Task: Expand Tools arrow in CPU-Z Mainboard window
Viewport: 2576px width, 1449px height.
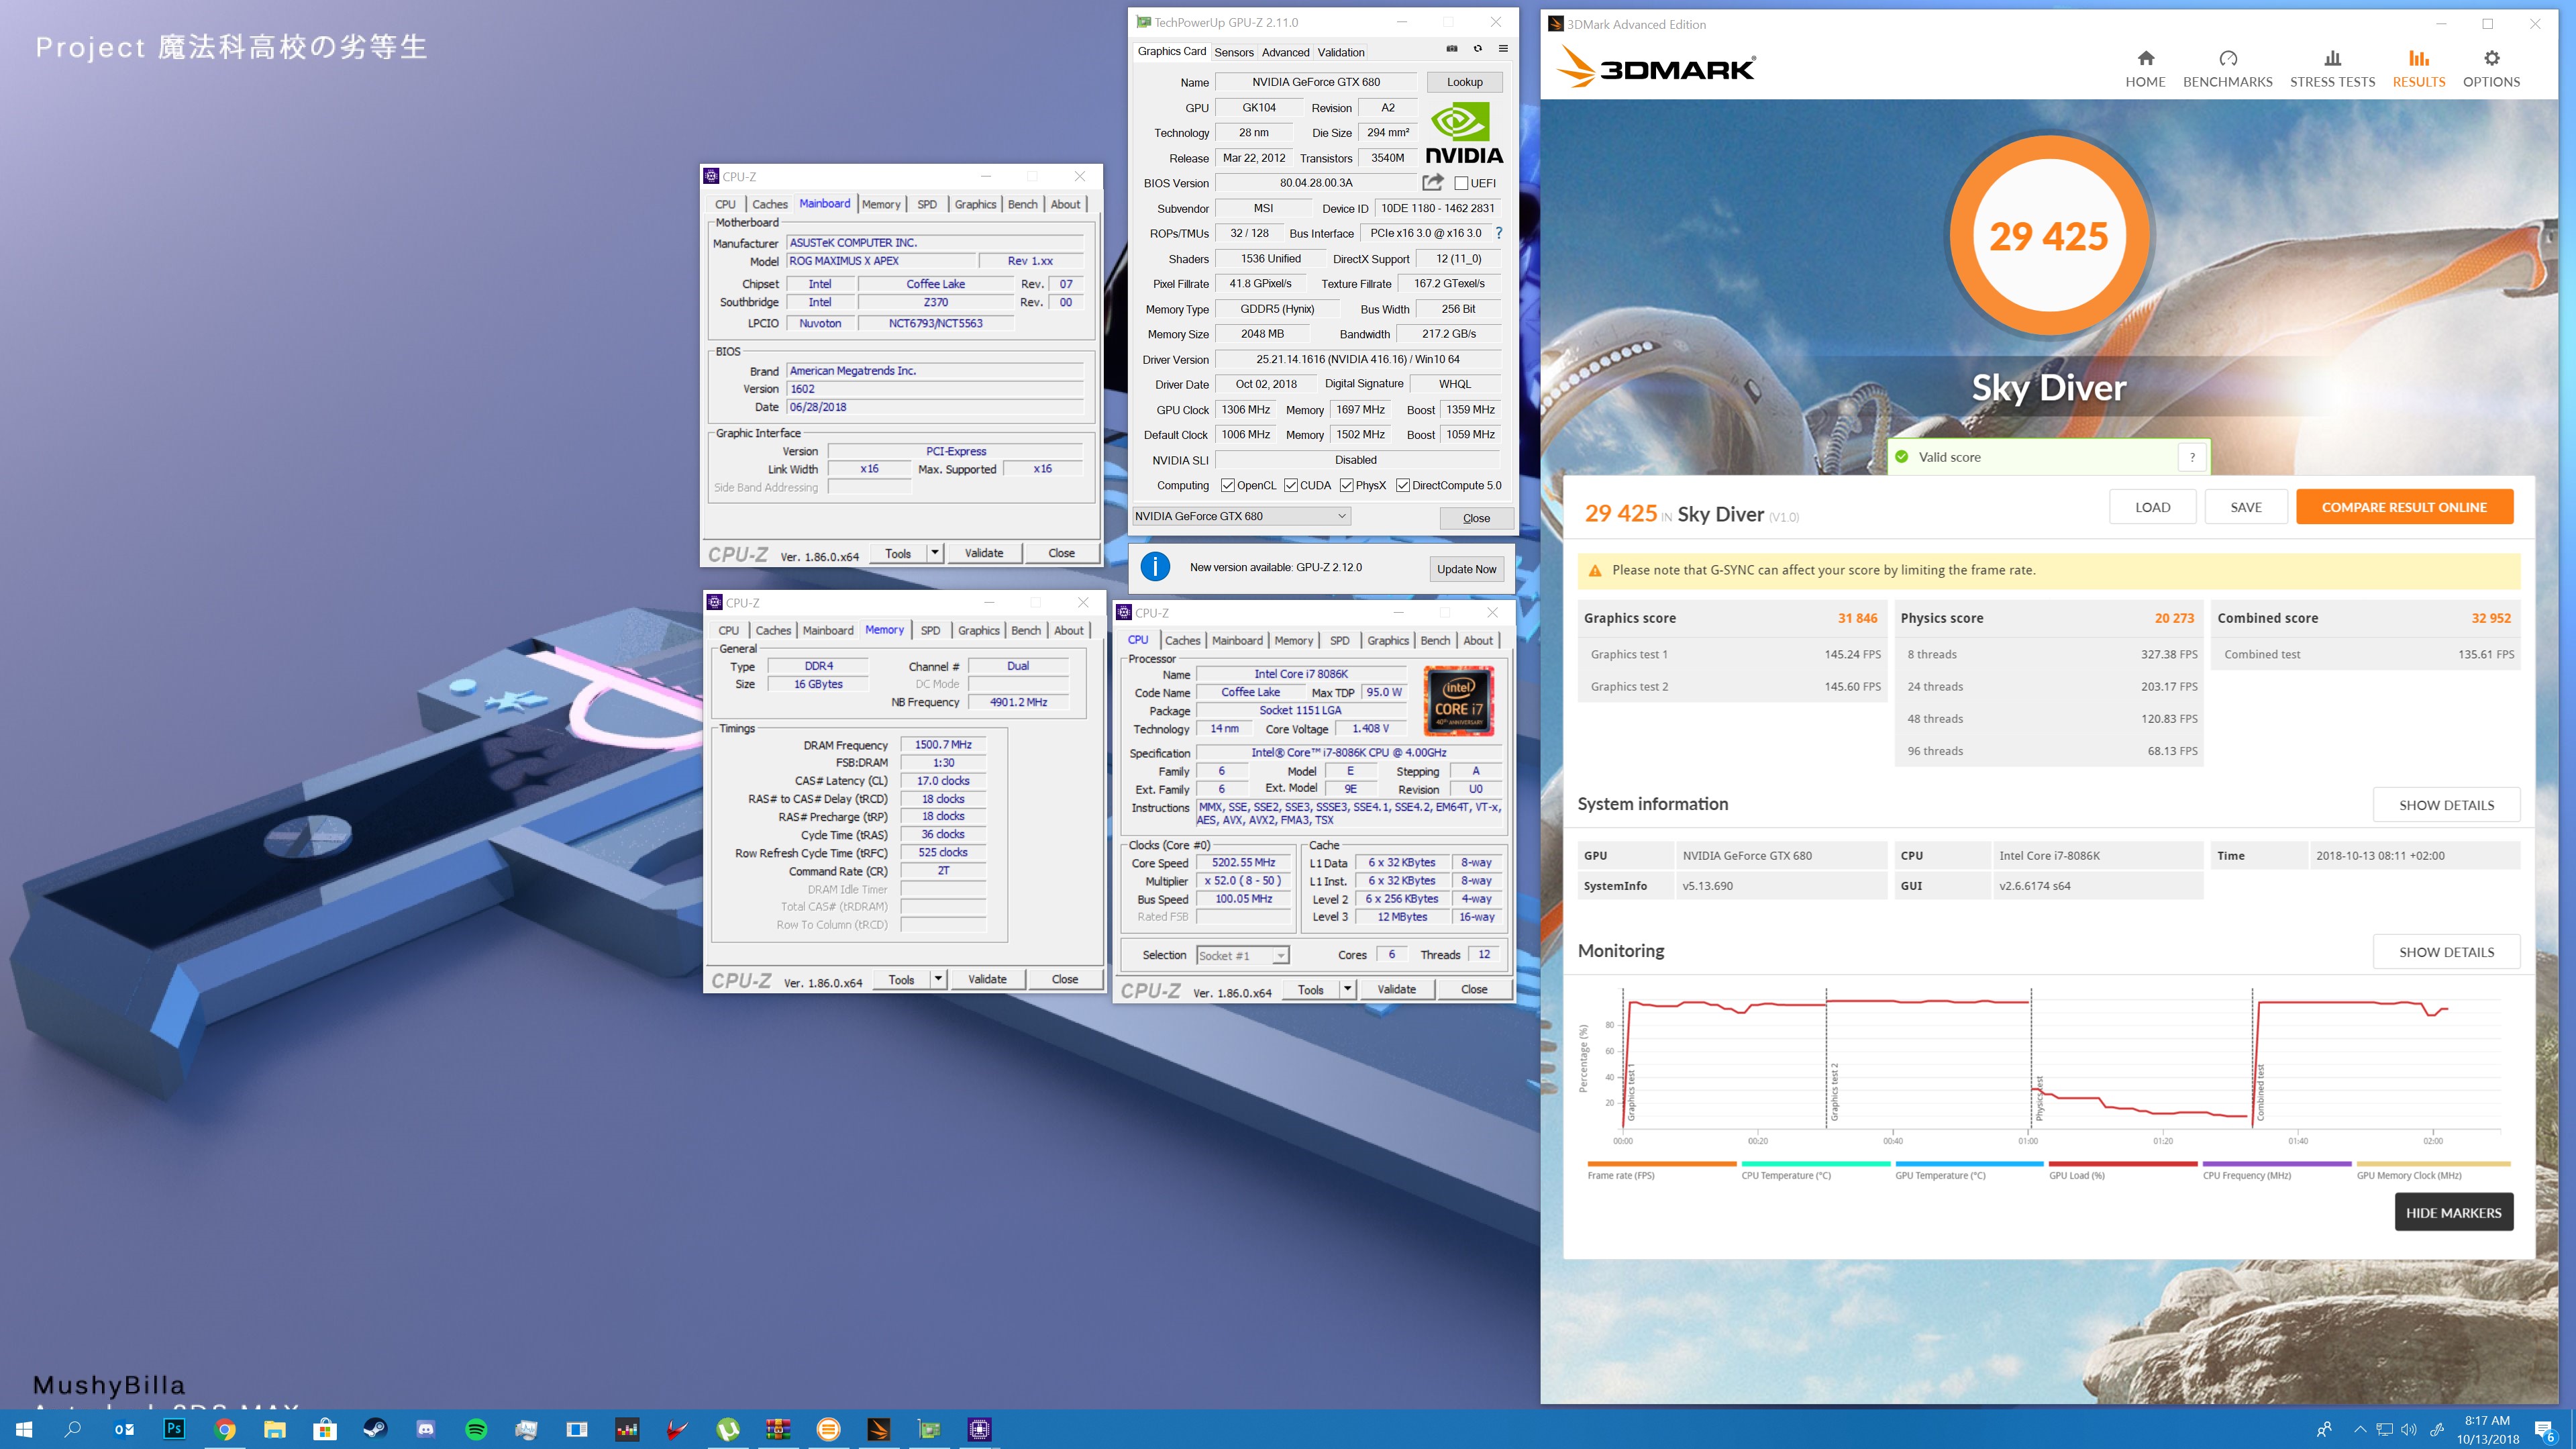Action: [935, 552]
